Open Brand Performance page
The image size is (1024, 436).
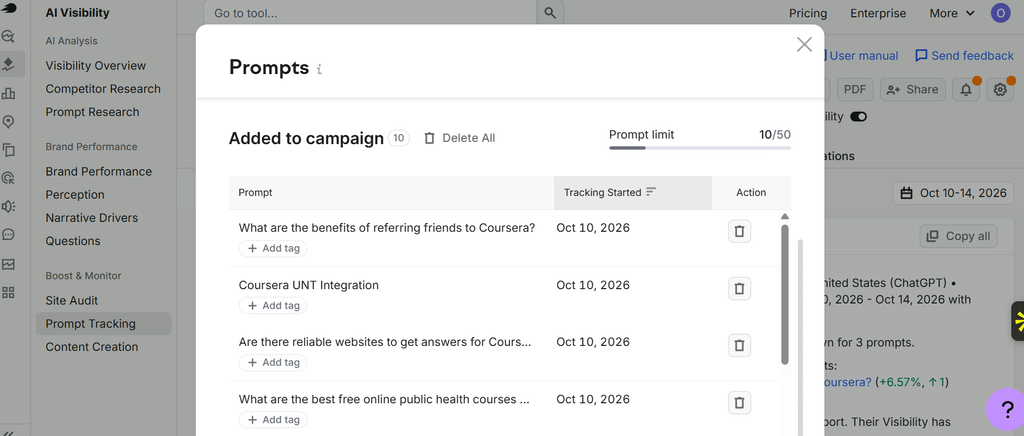click(x=99, y=172)
